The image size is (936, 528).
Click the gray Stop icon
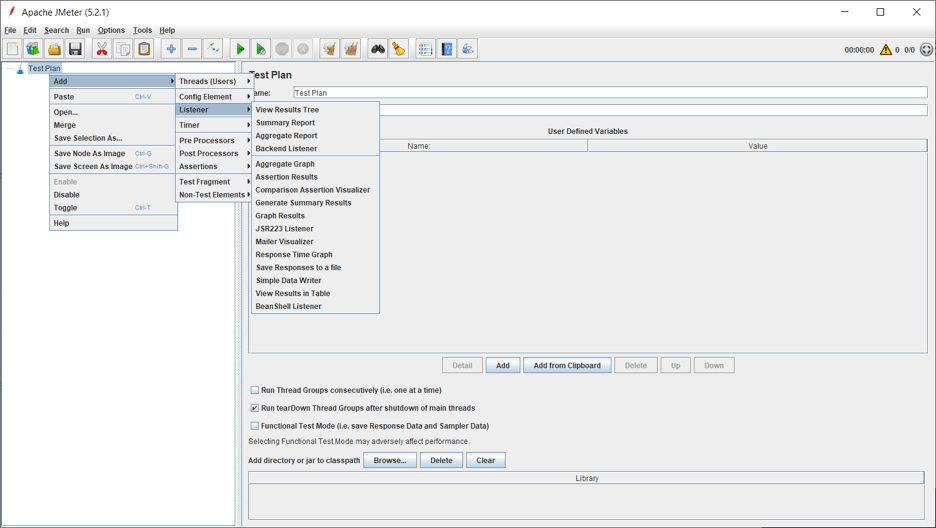click(282, 49)
